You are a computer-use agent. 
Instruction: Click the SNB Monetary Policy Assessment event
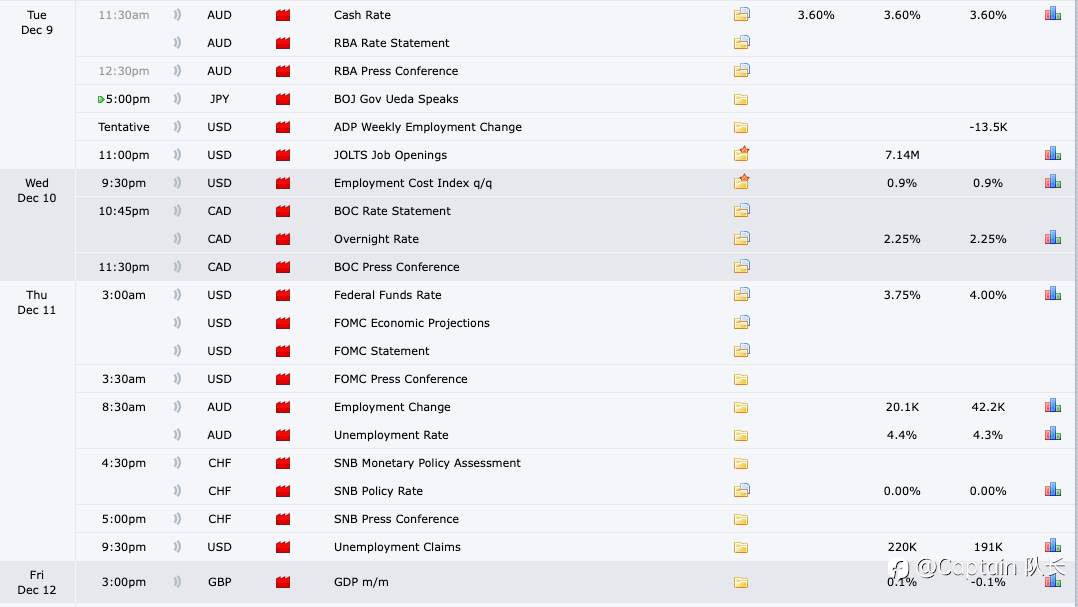tap(427, 463)
